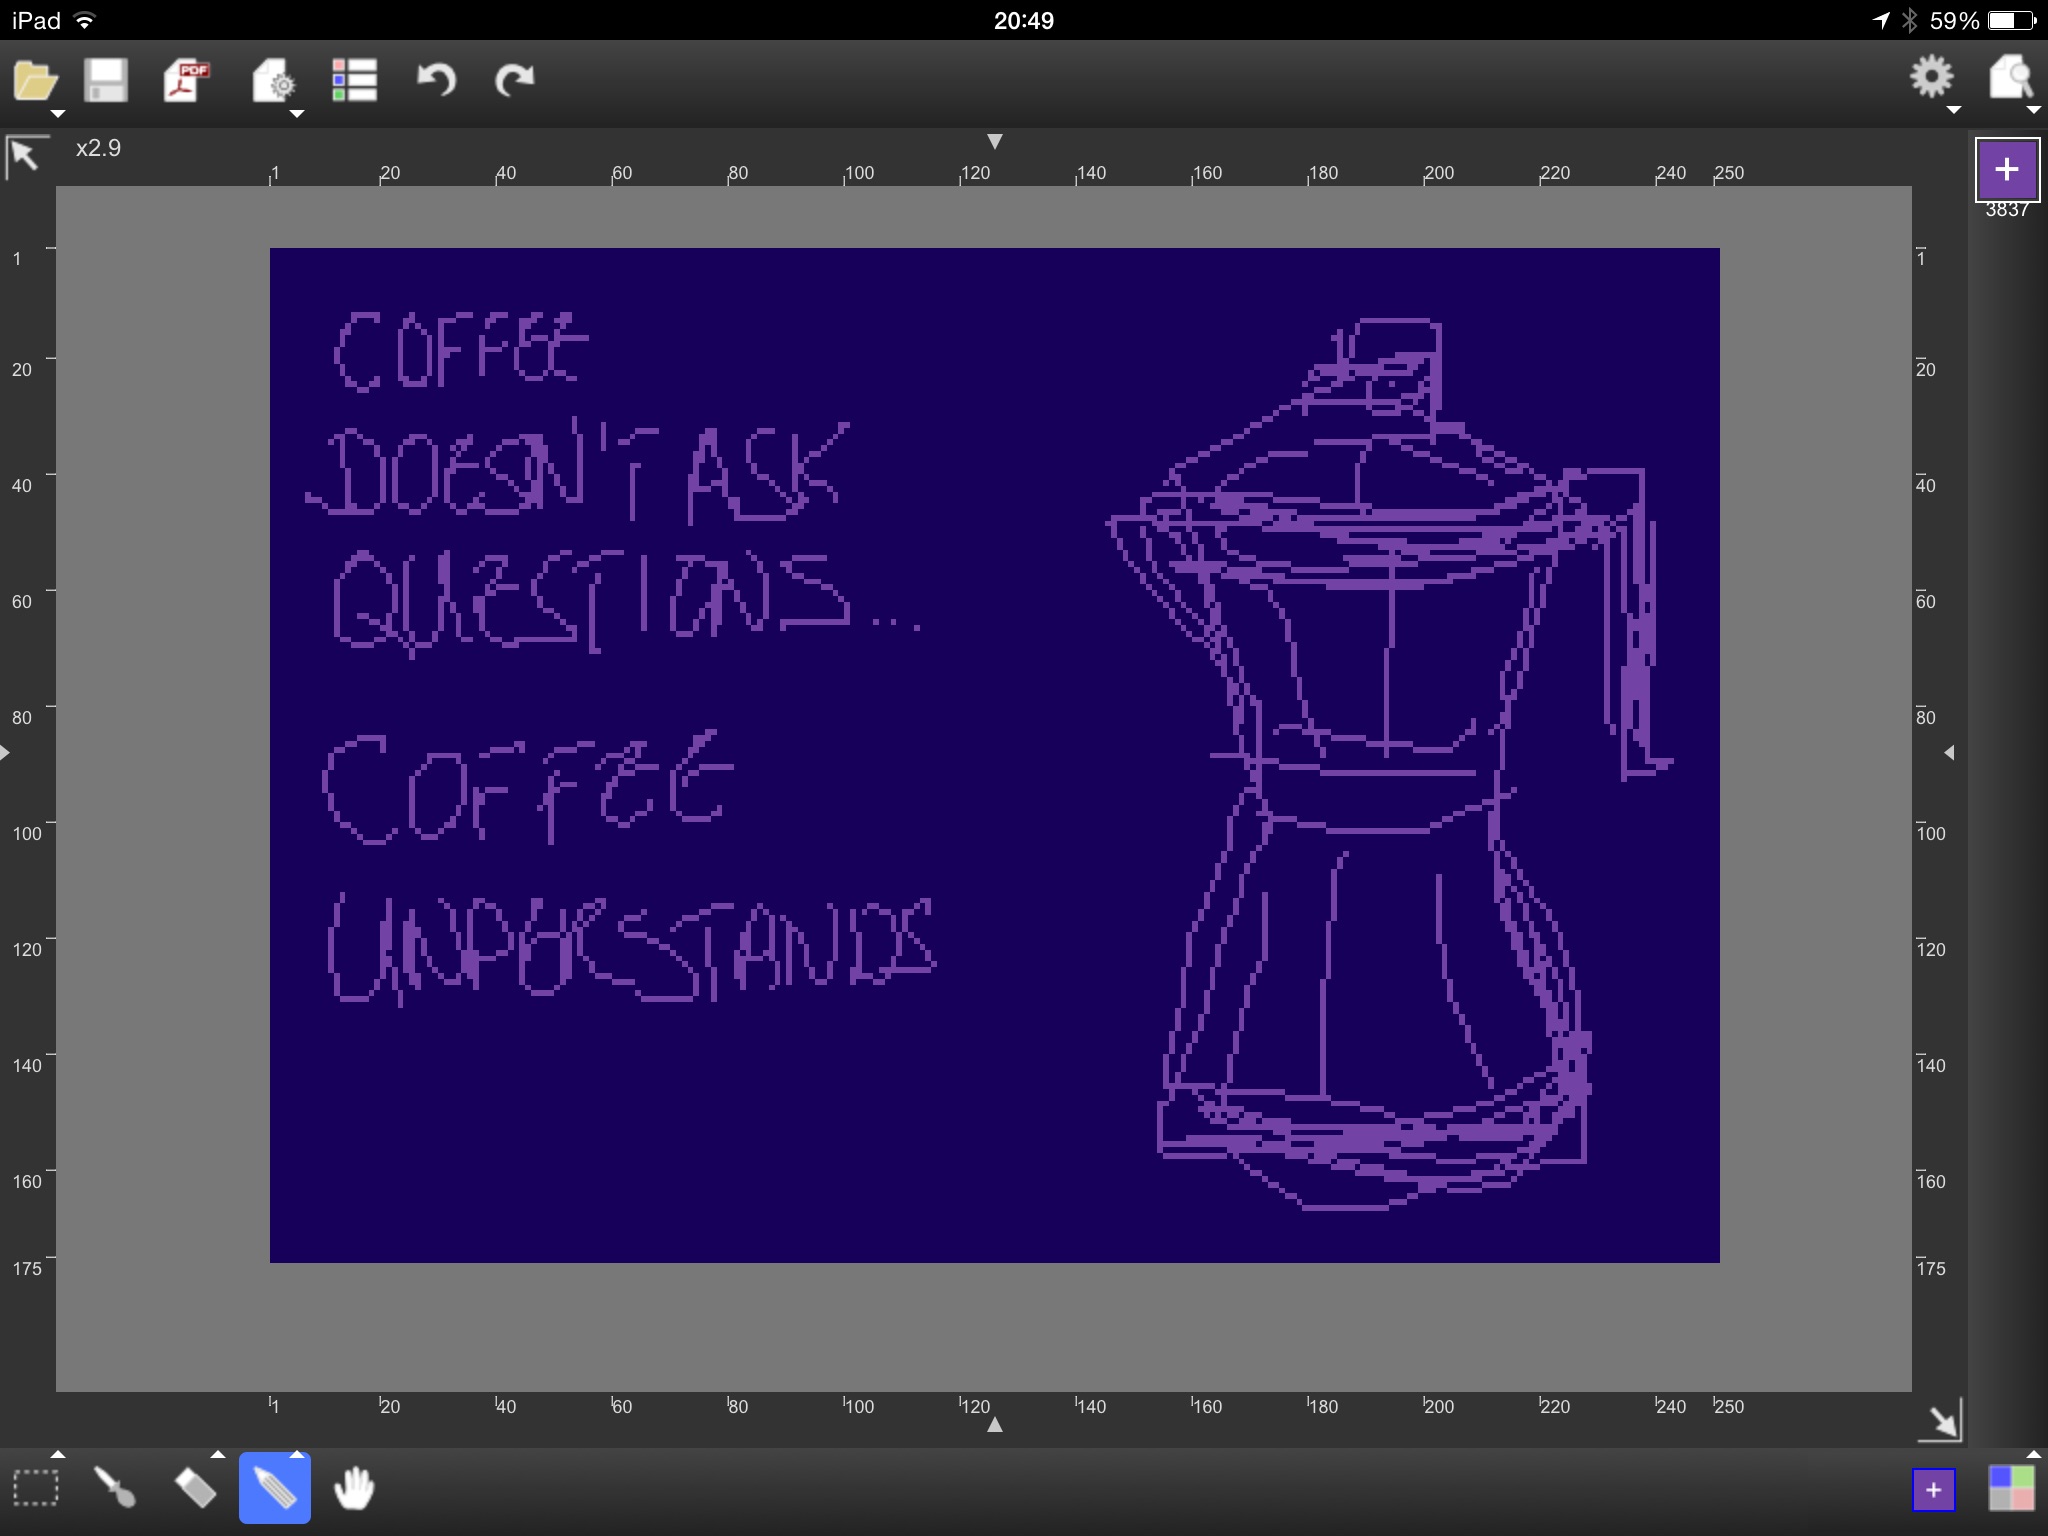
Task: Expand the page search view options
Action: 2012,79
